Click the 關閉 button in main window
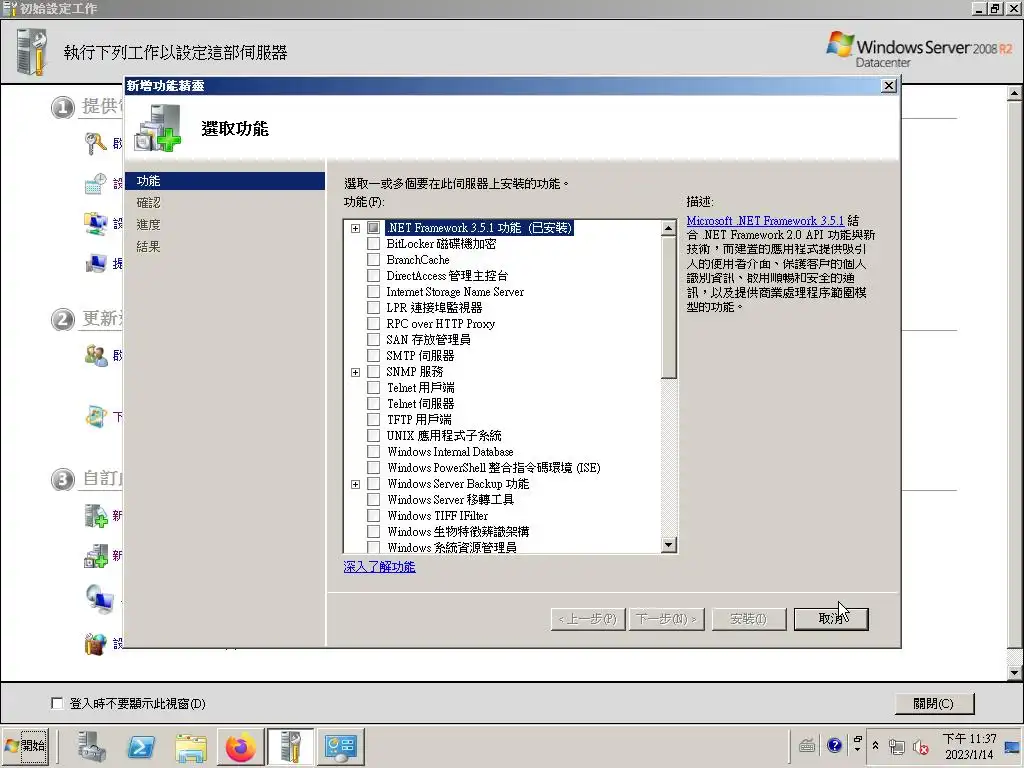 click(x=934, y=703)
